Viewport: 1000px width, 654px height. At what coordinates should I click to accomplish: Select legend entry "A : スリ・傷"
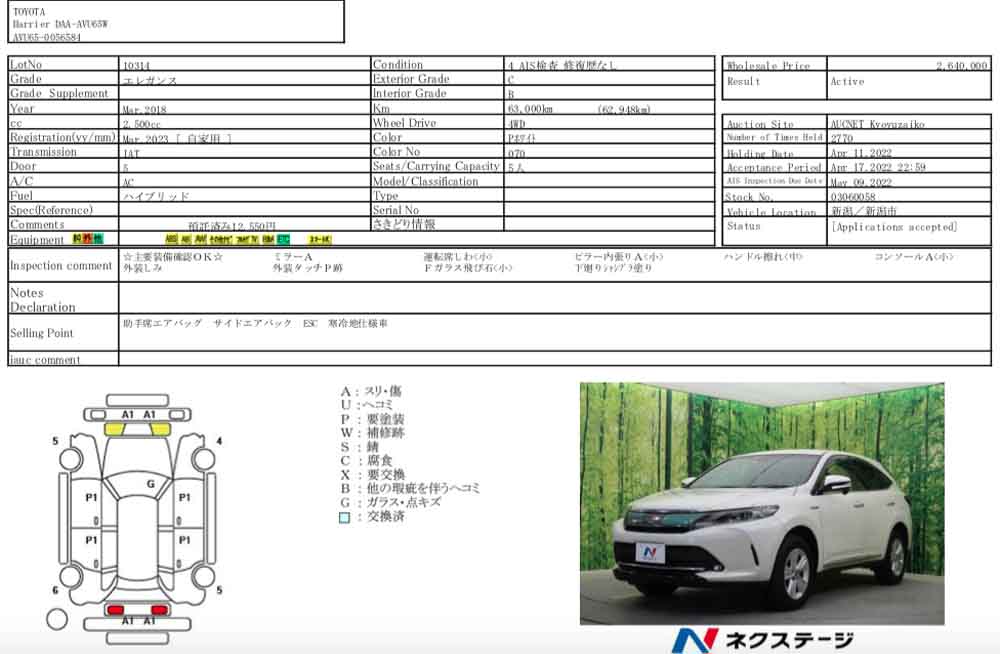click(371, 391)
